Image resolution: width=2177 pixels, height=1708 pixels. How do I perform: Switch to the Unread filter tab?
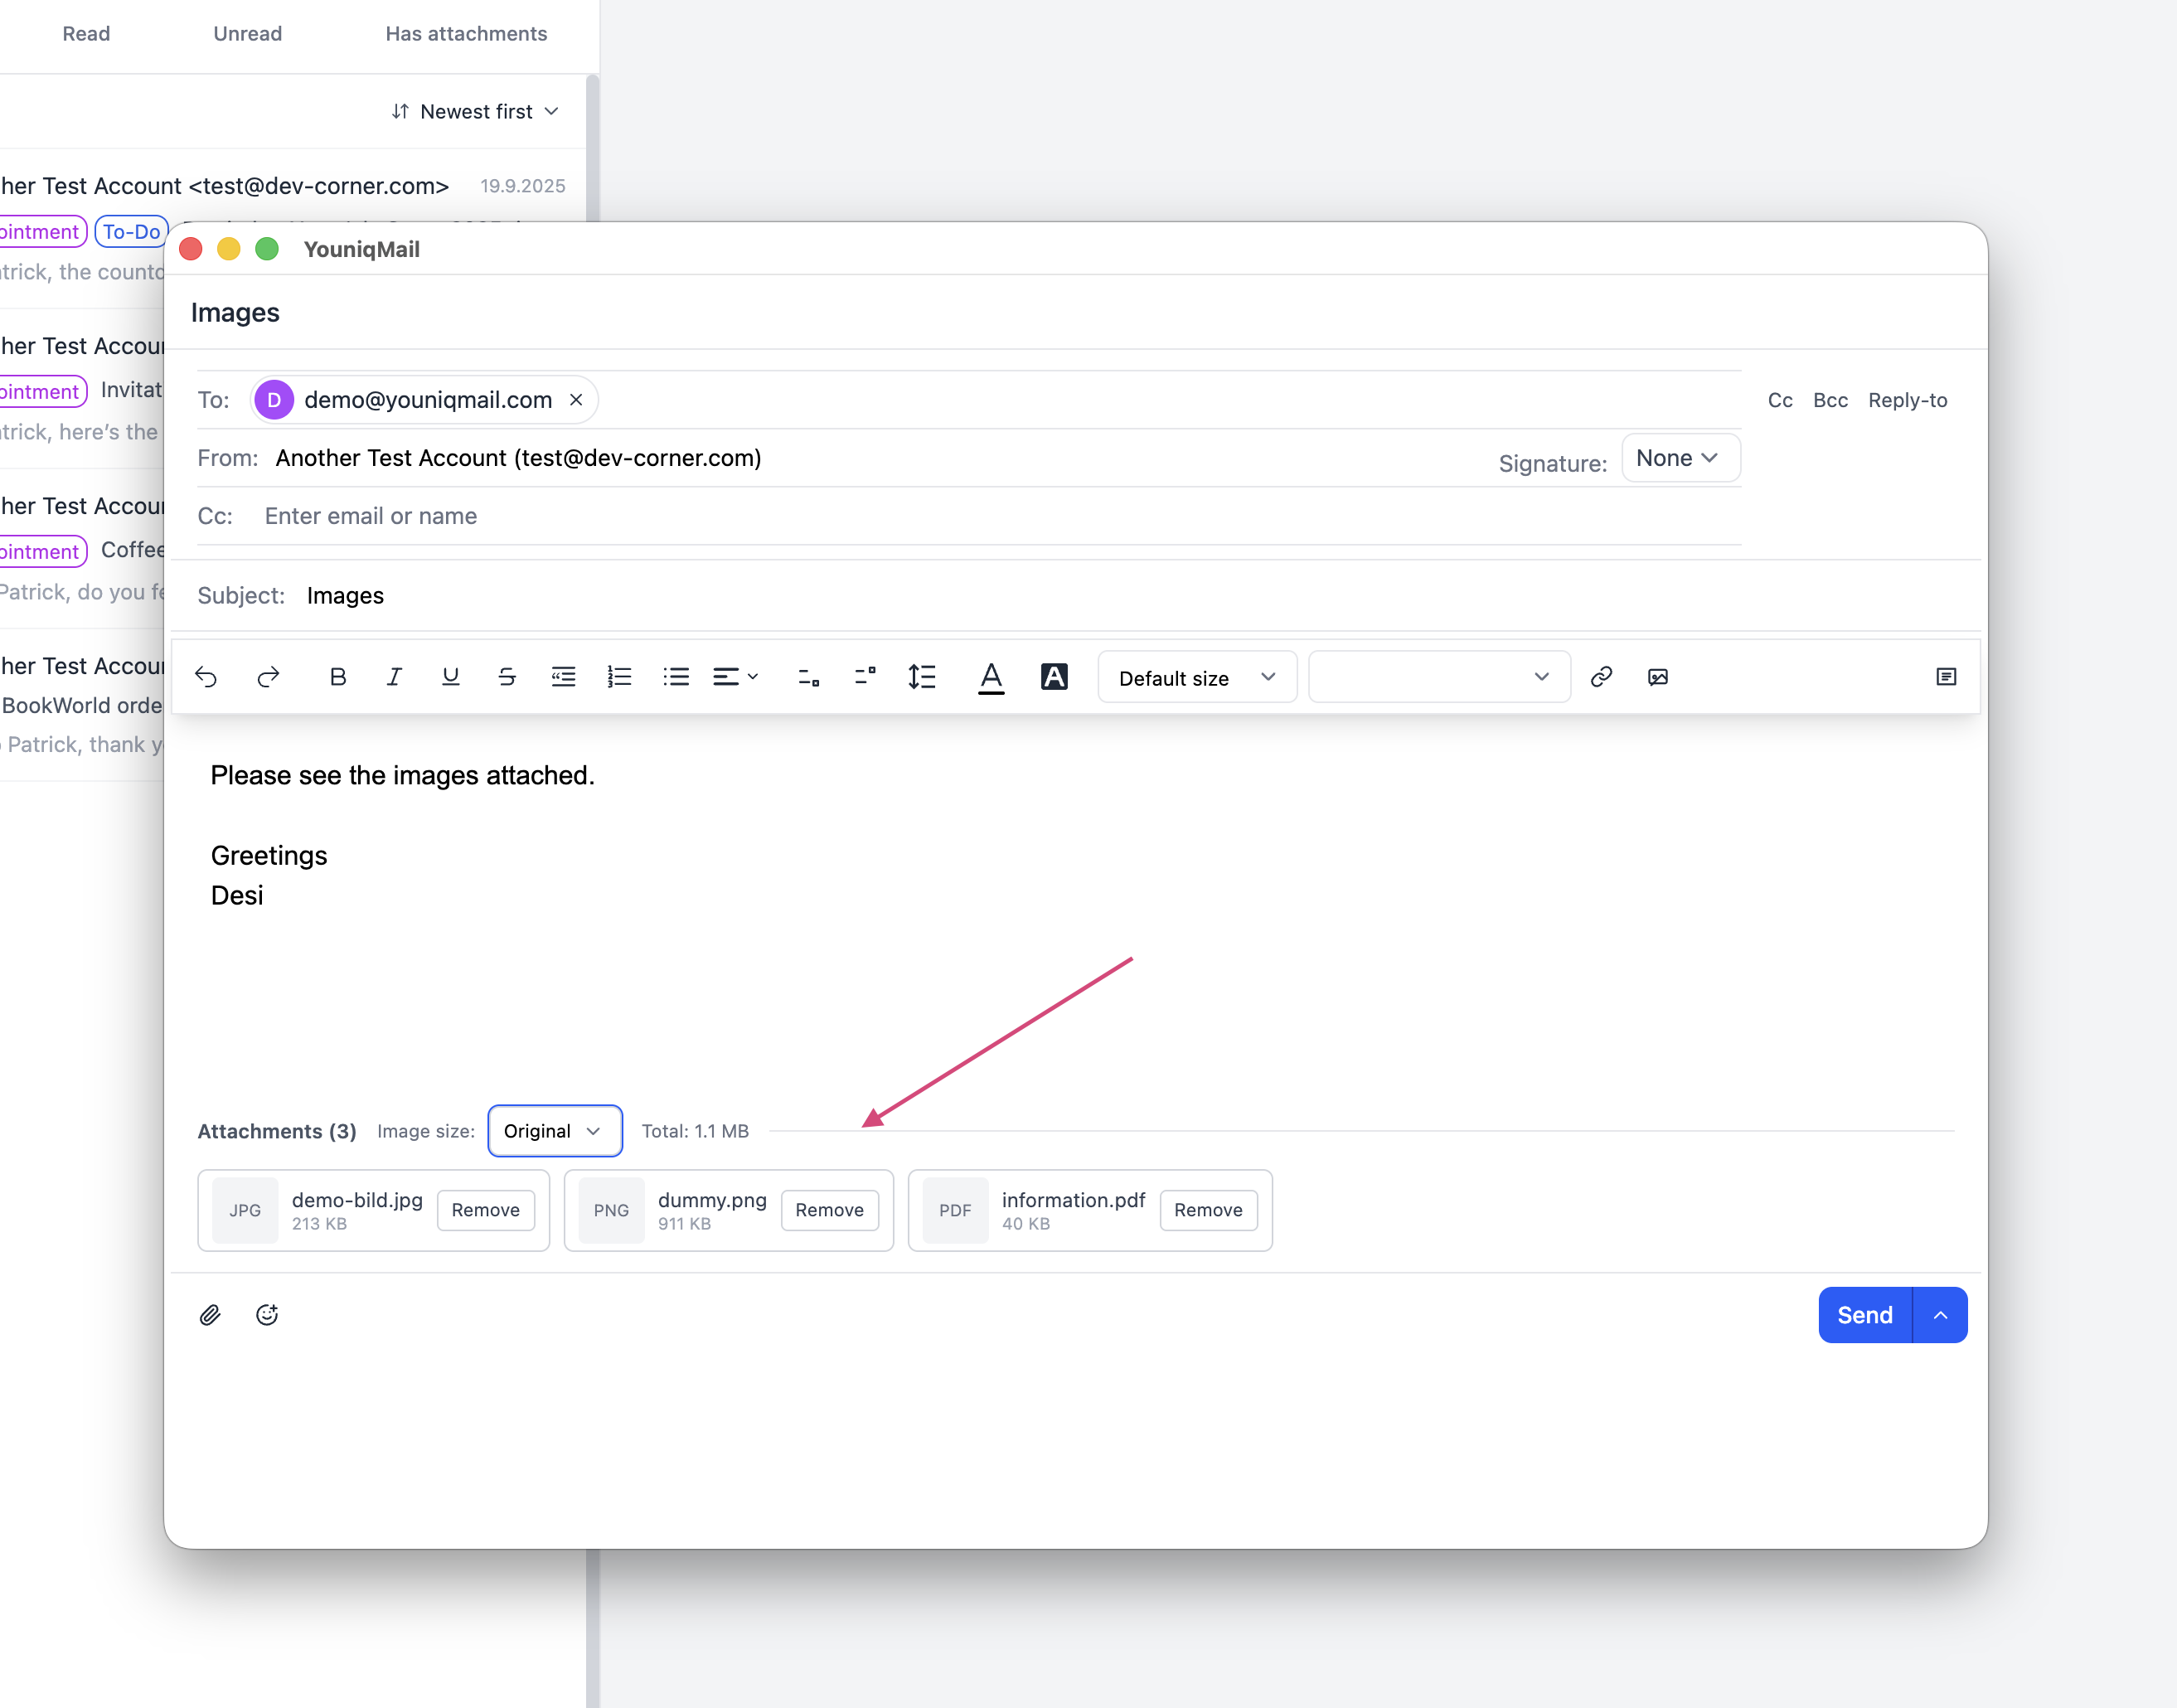247,34
